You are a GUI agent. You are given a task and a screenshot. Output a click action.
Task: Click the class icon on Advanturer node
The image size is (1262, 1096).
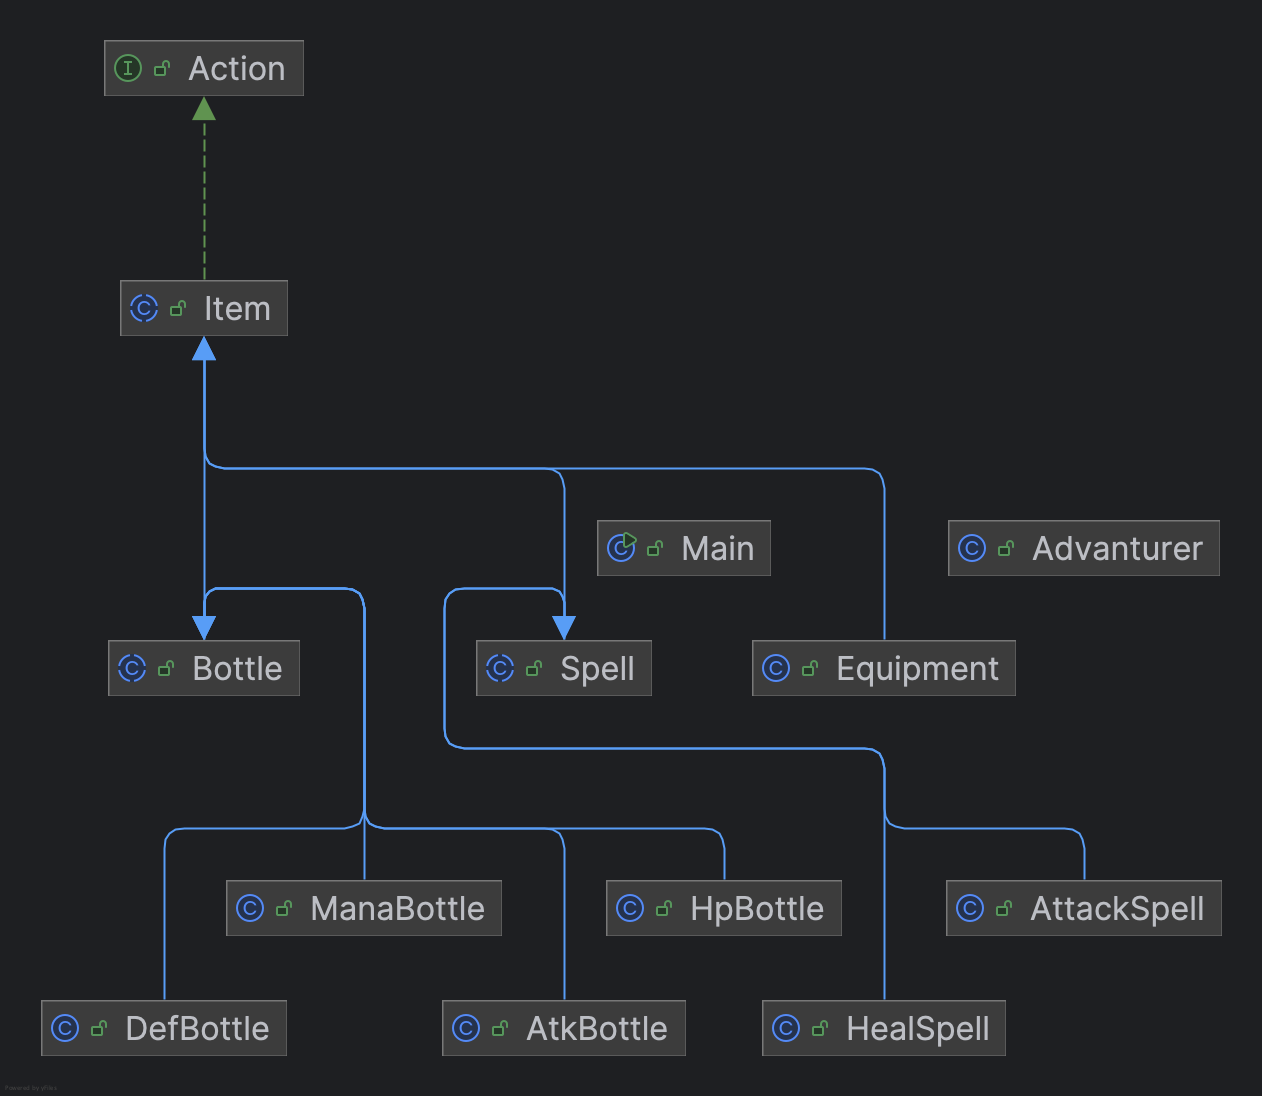972,548
